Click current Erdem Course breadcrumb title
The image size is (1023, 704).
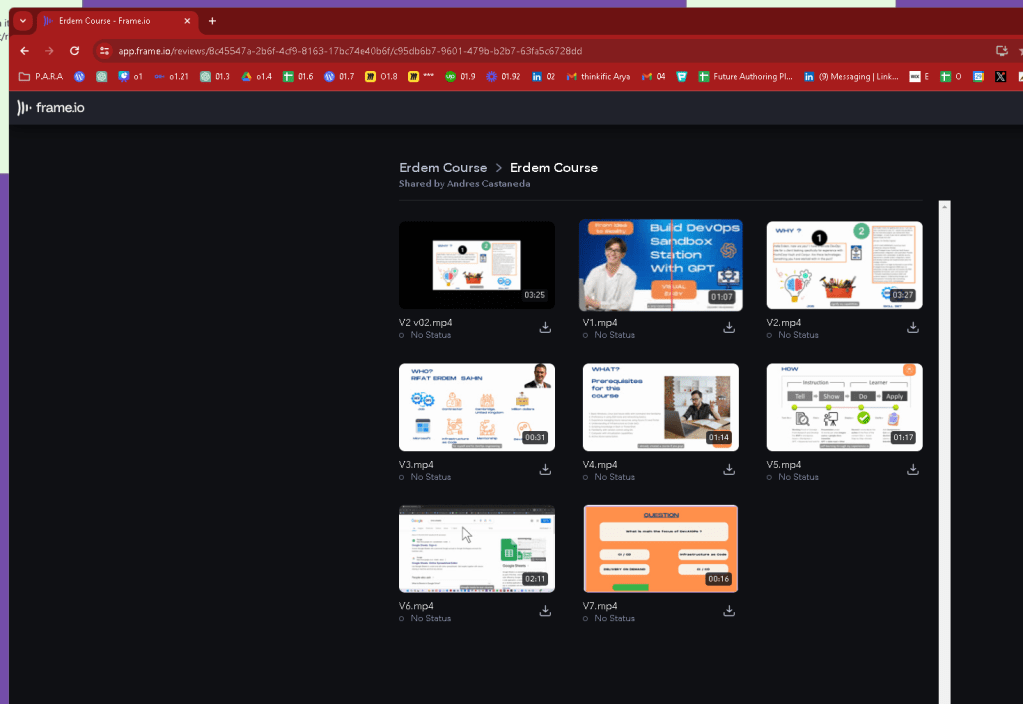coord(554,168)
